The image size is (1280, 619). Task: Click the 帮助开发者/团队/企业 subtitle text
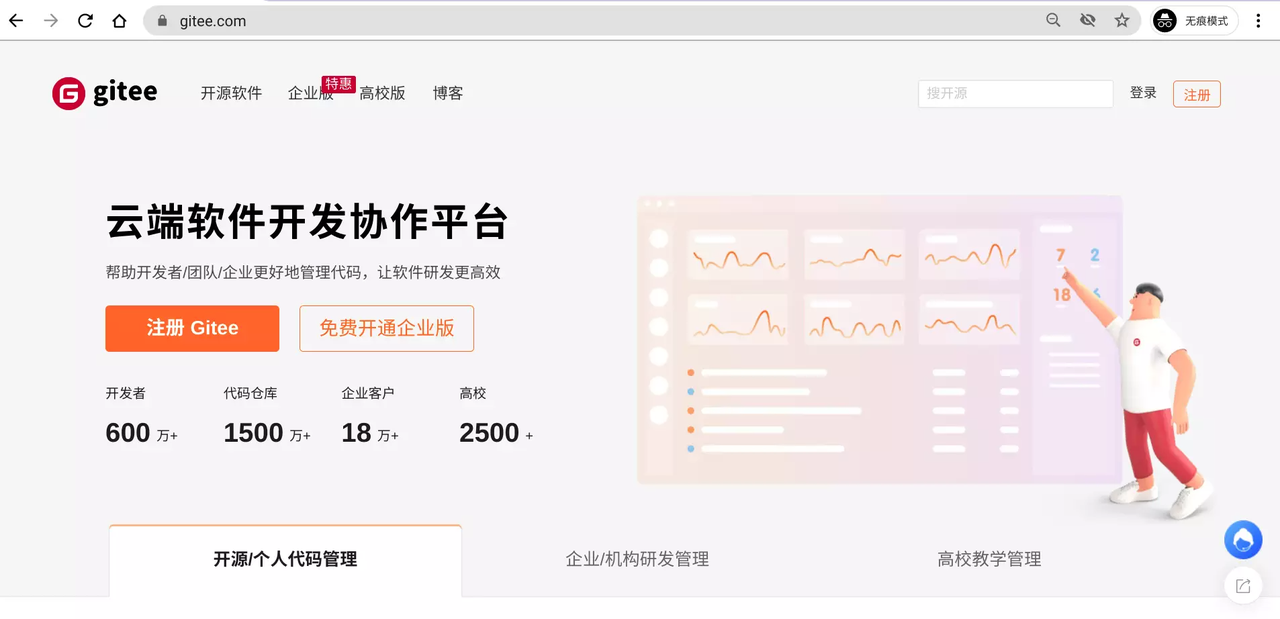(303, 272)
